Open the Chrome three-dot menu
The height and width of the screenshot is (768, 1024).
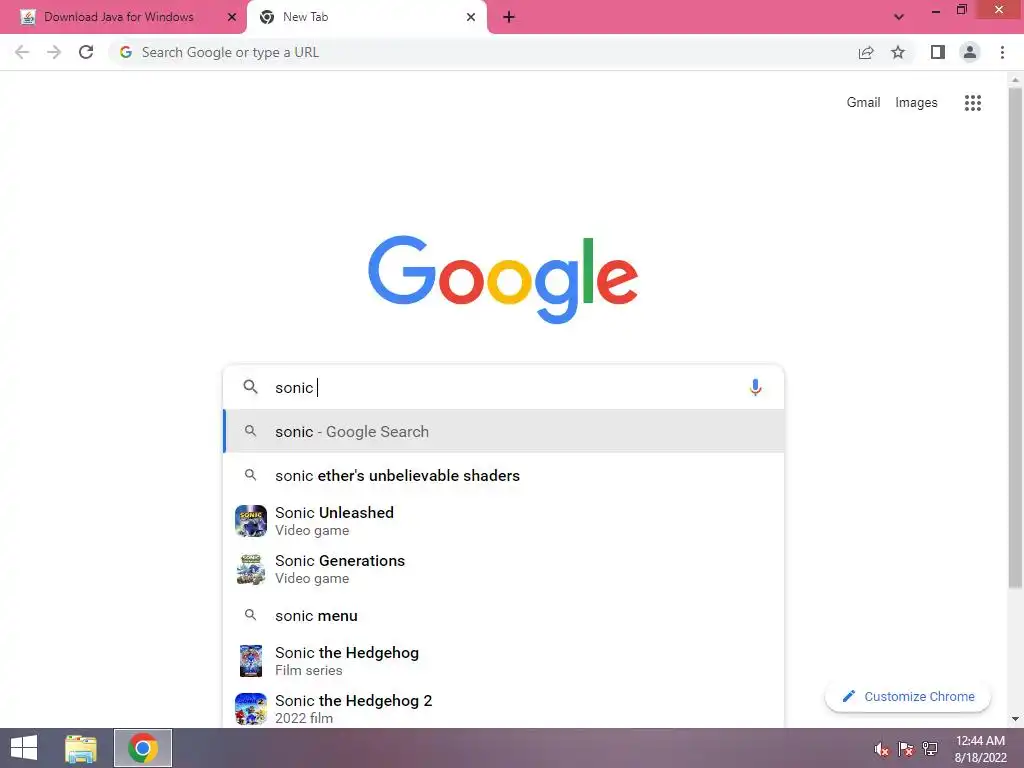[1002, 52]
